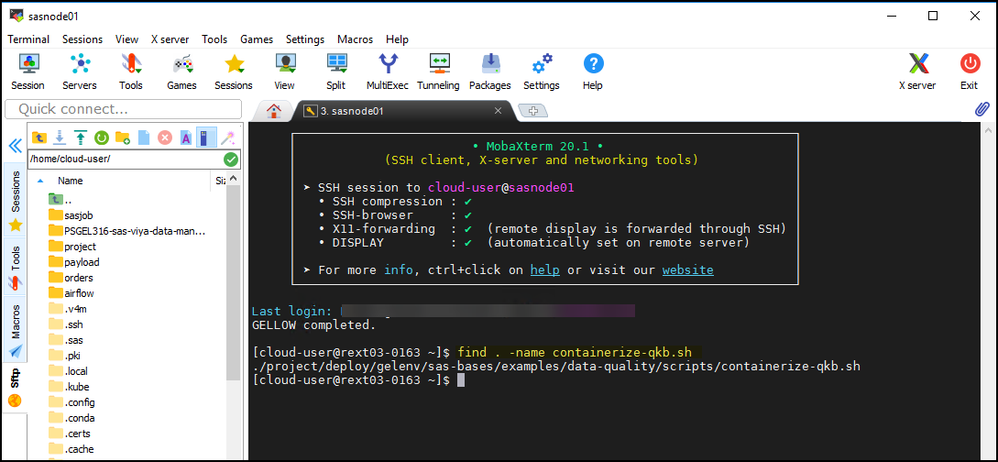
Task: Click the SFTP upload arrow icon
Action: click(80, 137)
